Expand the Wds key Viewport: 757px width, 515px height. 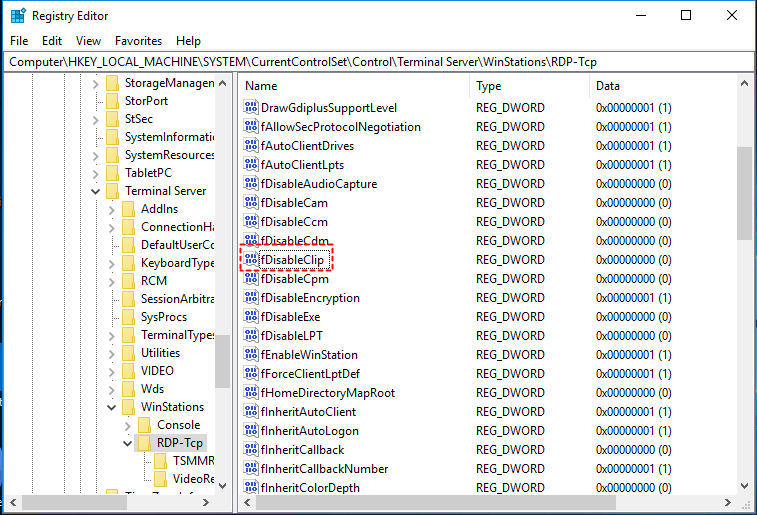112,390
